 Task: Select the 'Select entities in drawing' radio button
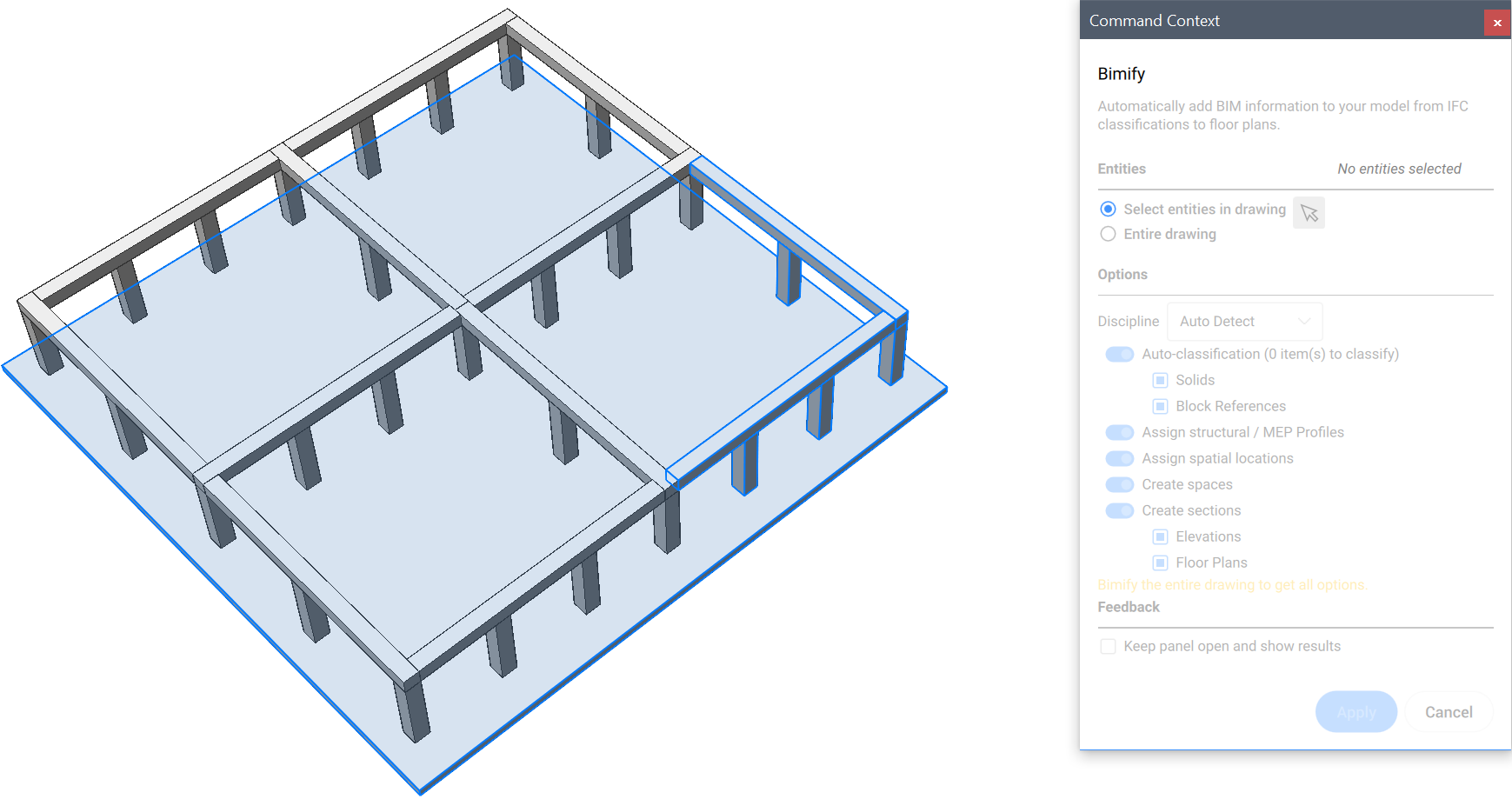tap(1107, 209)
